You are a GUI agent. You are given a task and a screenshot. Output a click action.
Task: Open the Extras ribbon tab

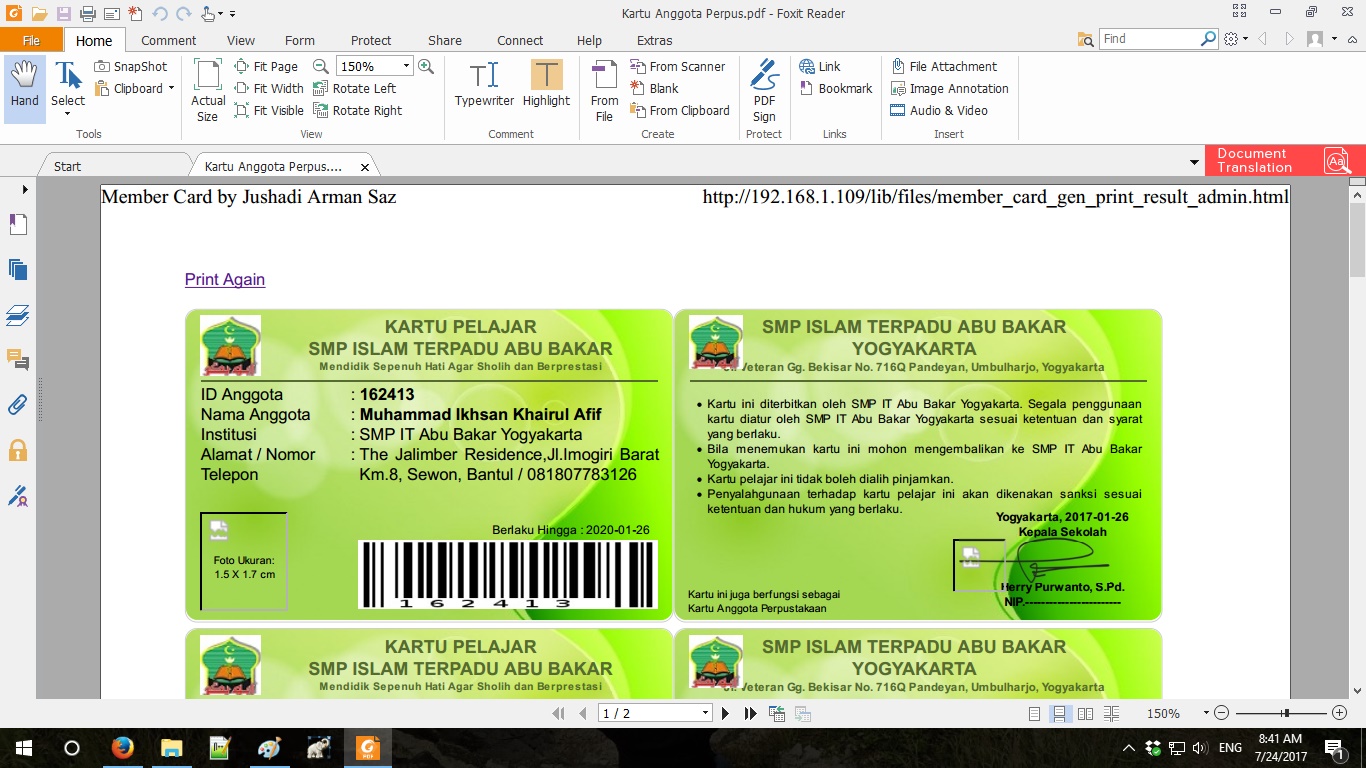[x=655, y=40]
